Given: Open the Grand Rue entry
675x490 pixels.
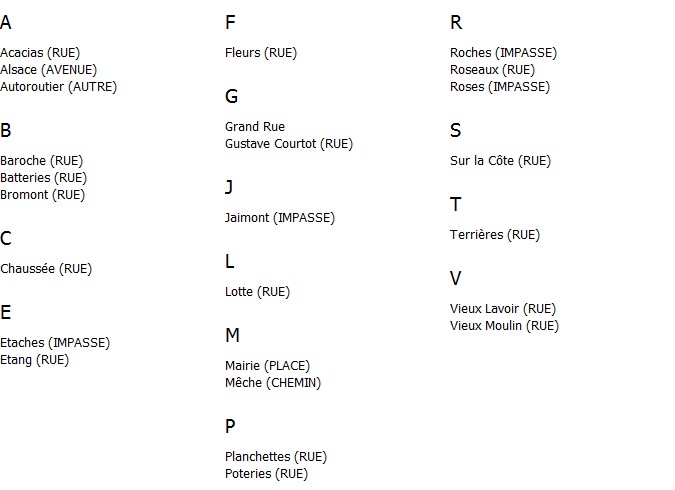Looking at the screenshot, I should (x=255, y=127).
